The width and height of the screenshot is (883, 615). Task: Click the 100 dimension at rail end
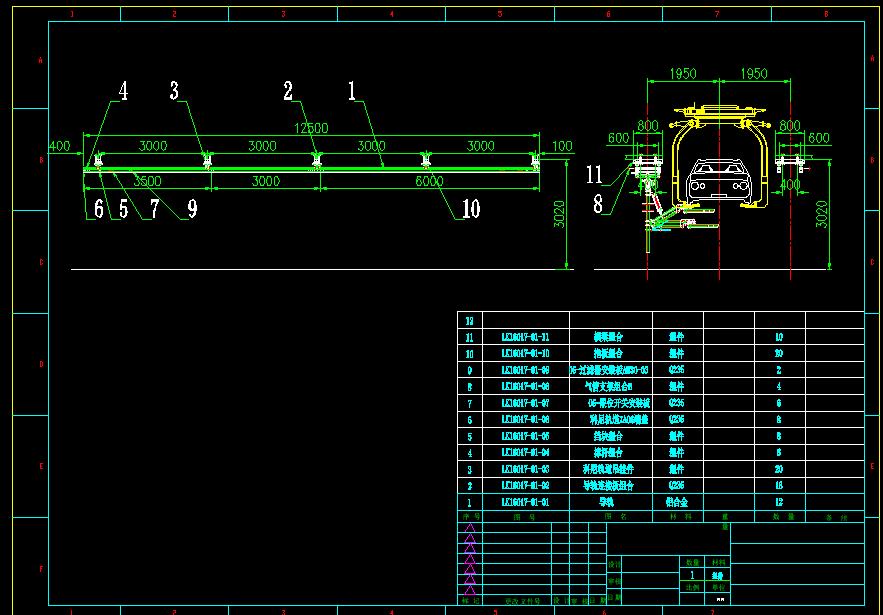(x=562, y=146)
